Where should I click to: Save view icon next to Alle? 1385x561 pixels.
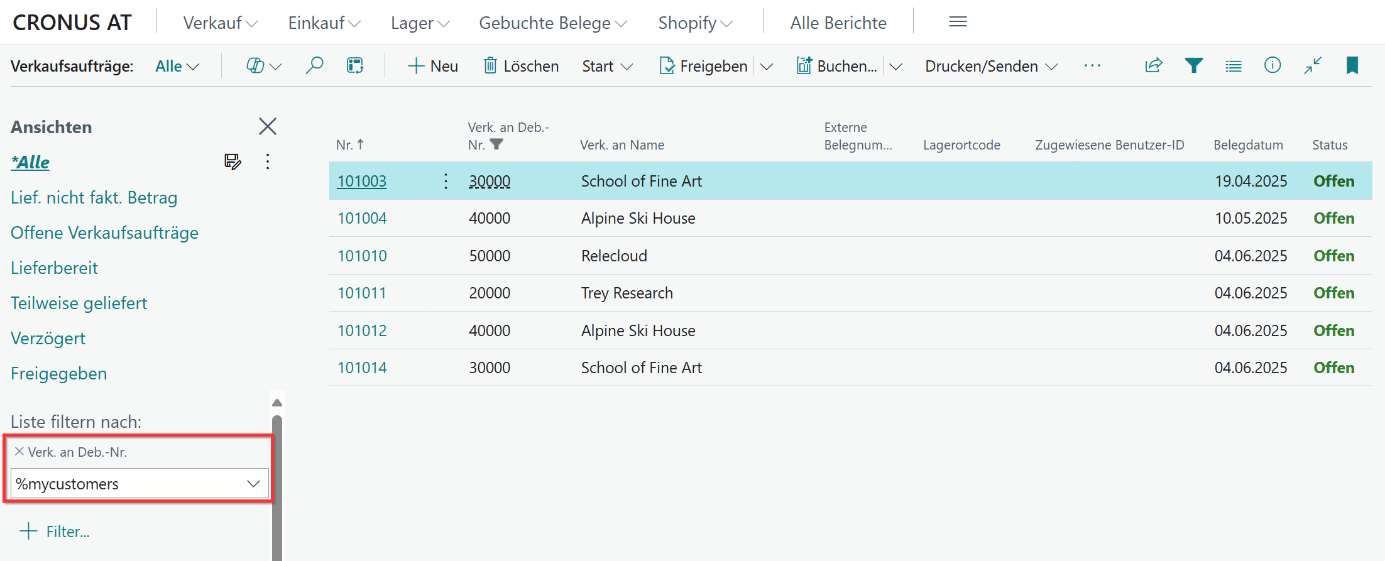pyautogui.click(x=233, y=162)
